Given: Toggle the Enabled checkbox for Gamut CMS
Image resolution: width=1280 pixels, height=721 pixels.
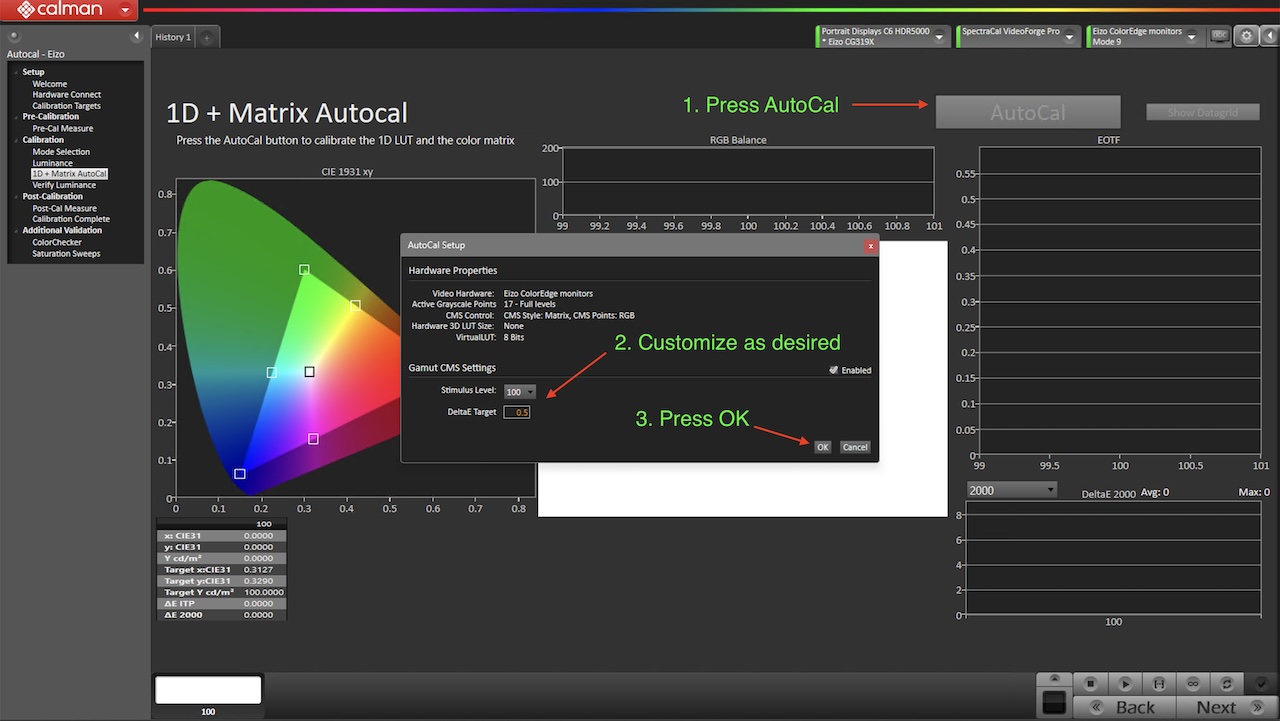Looking at the screenshot, I should 834,370.
